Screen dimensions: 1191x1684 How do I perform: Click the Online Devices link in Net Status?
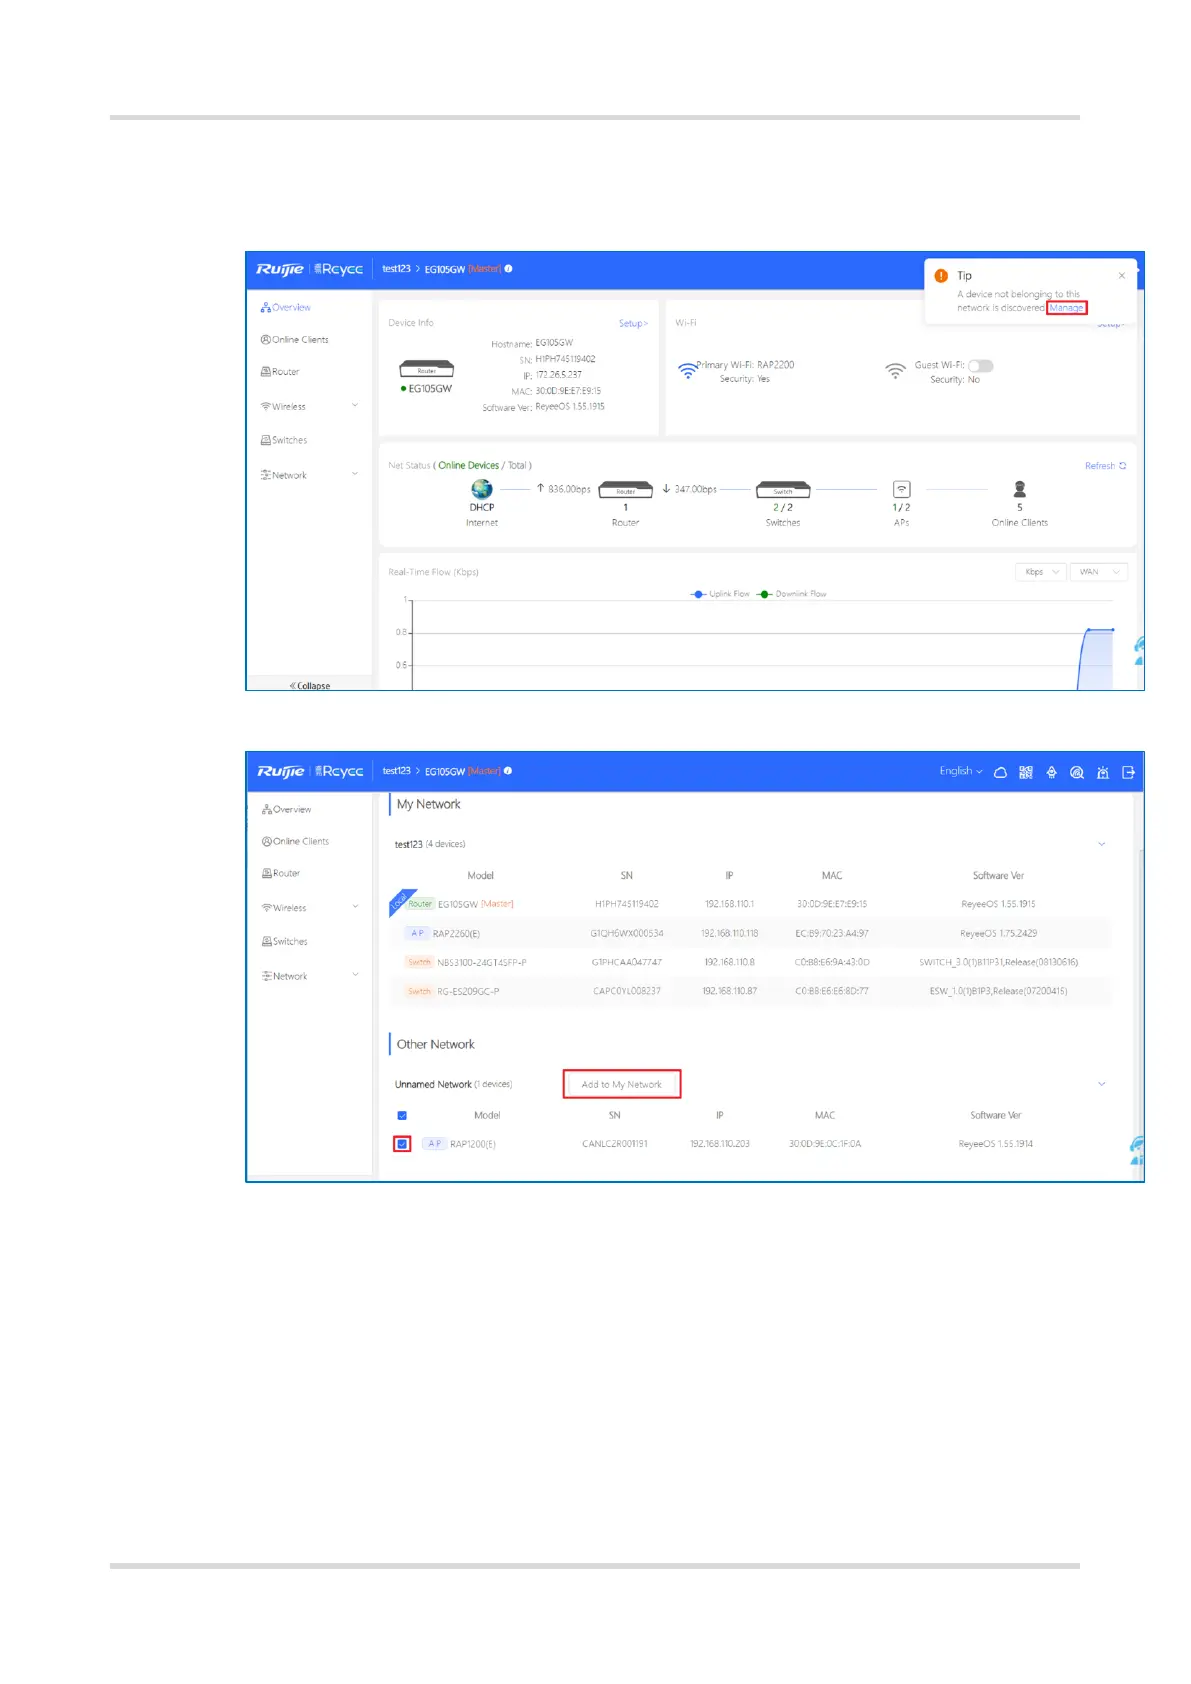point(468,466)
